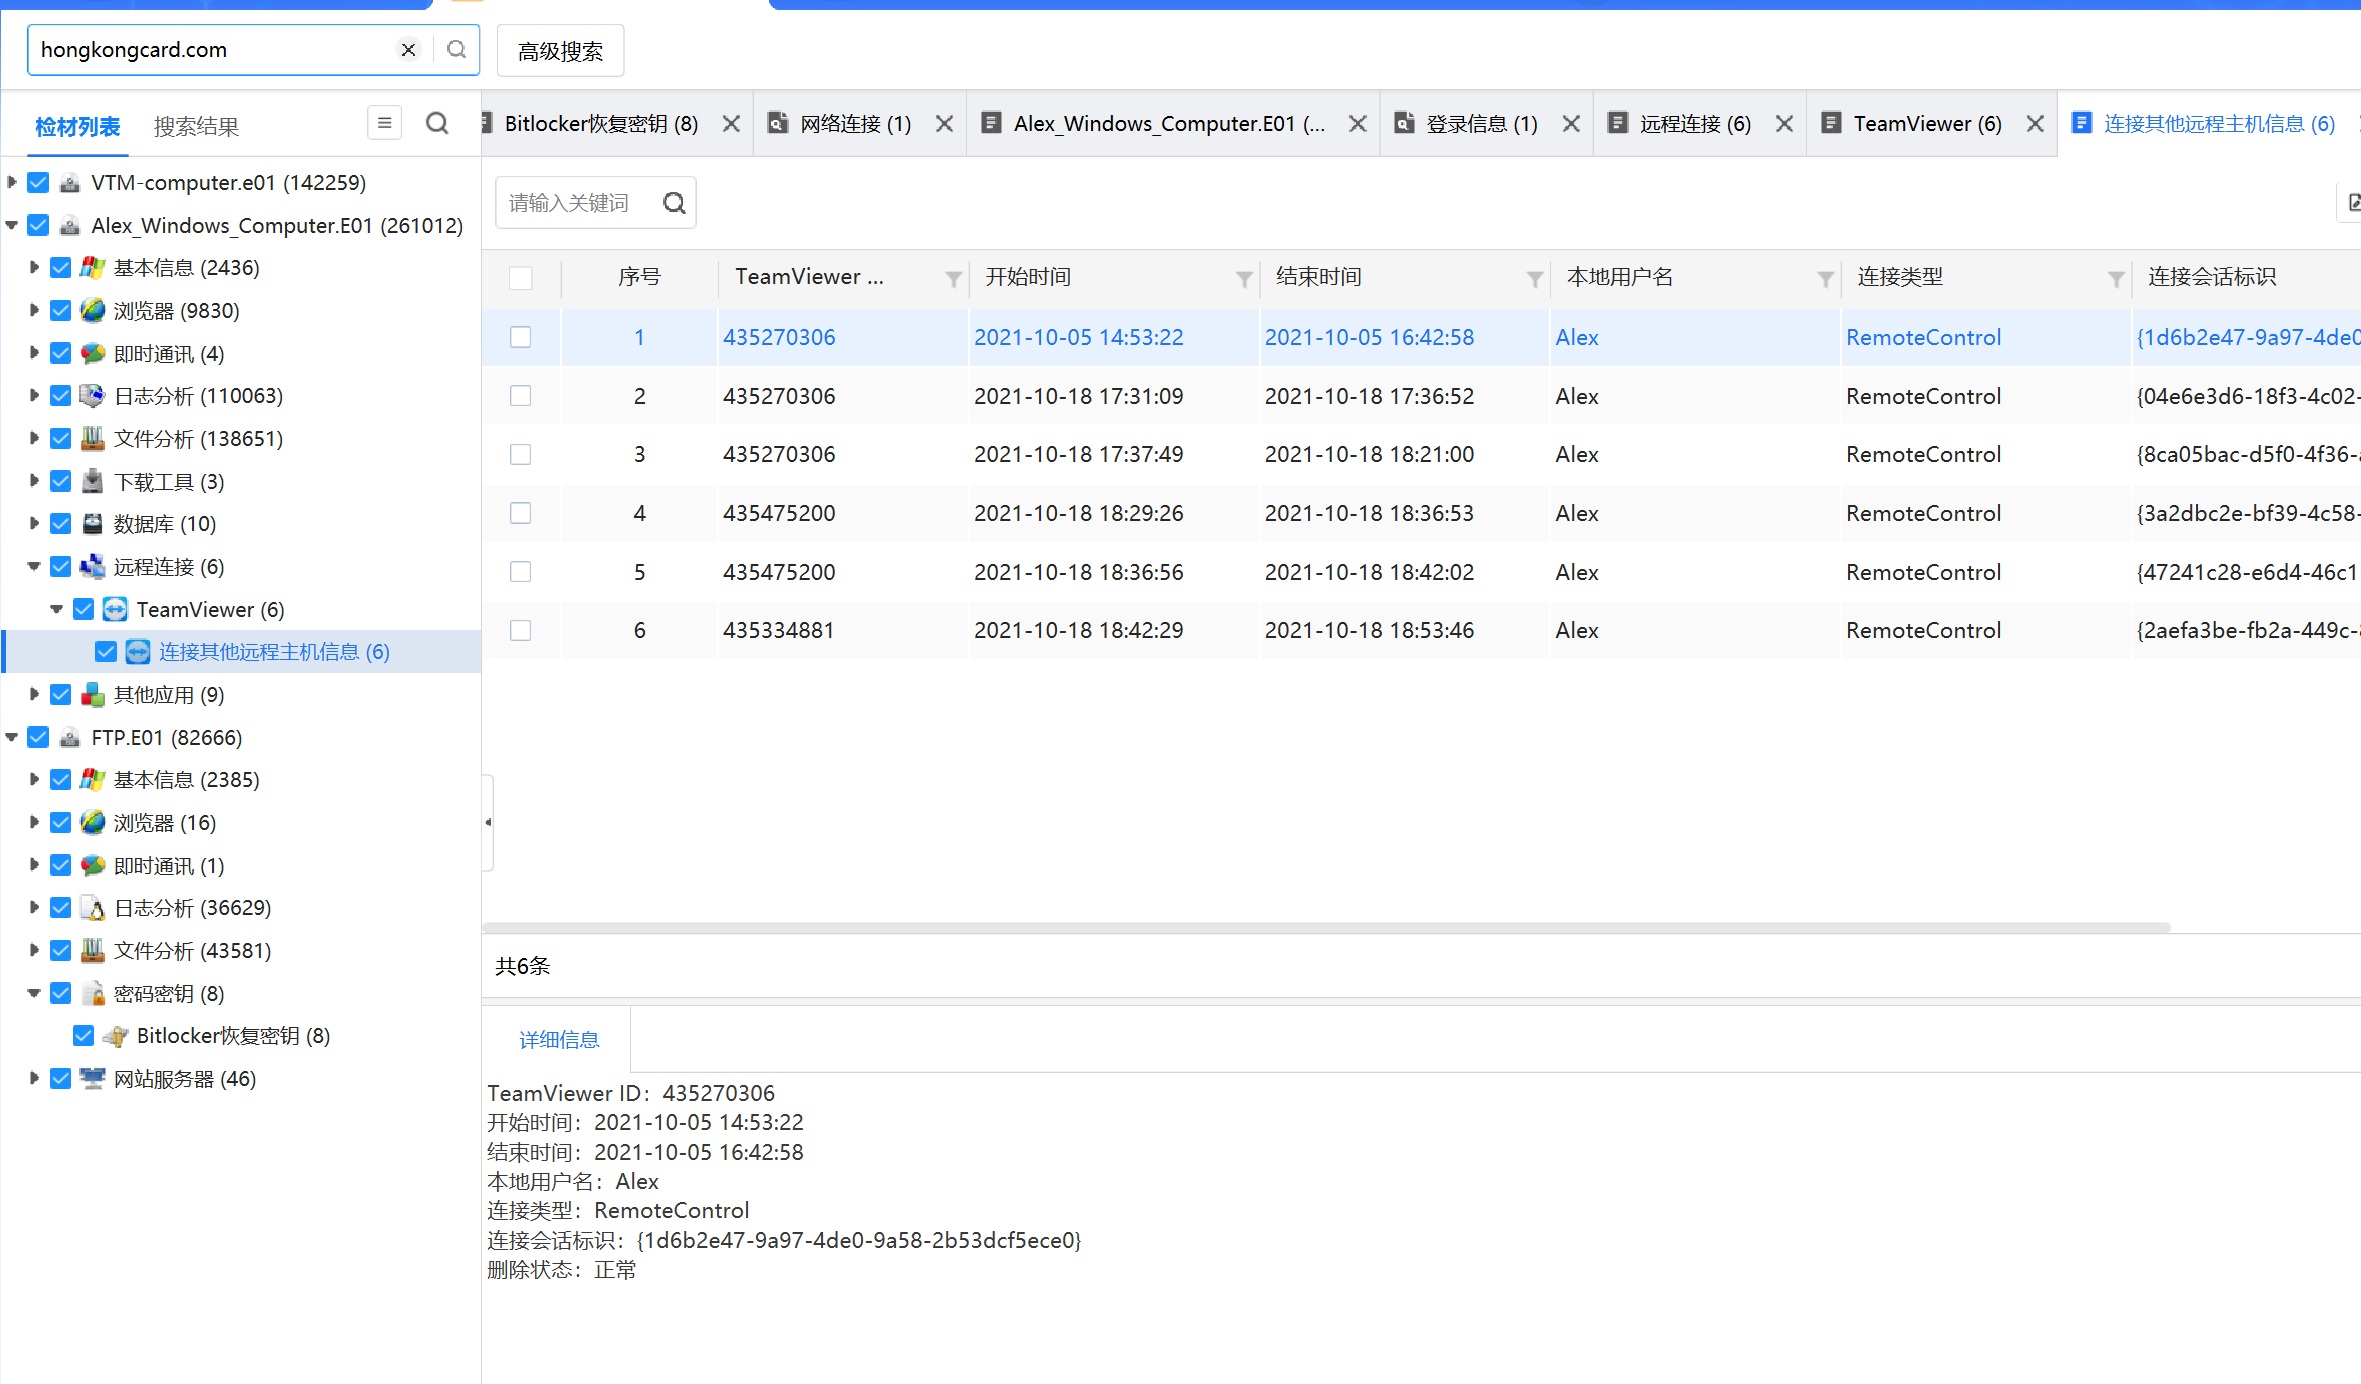The image size is (2361, 1384).
Task: Click the 下载工具 icon
Action: (92, 481)
